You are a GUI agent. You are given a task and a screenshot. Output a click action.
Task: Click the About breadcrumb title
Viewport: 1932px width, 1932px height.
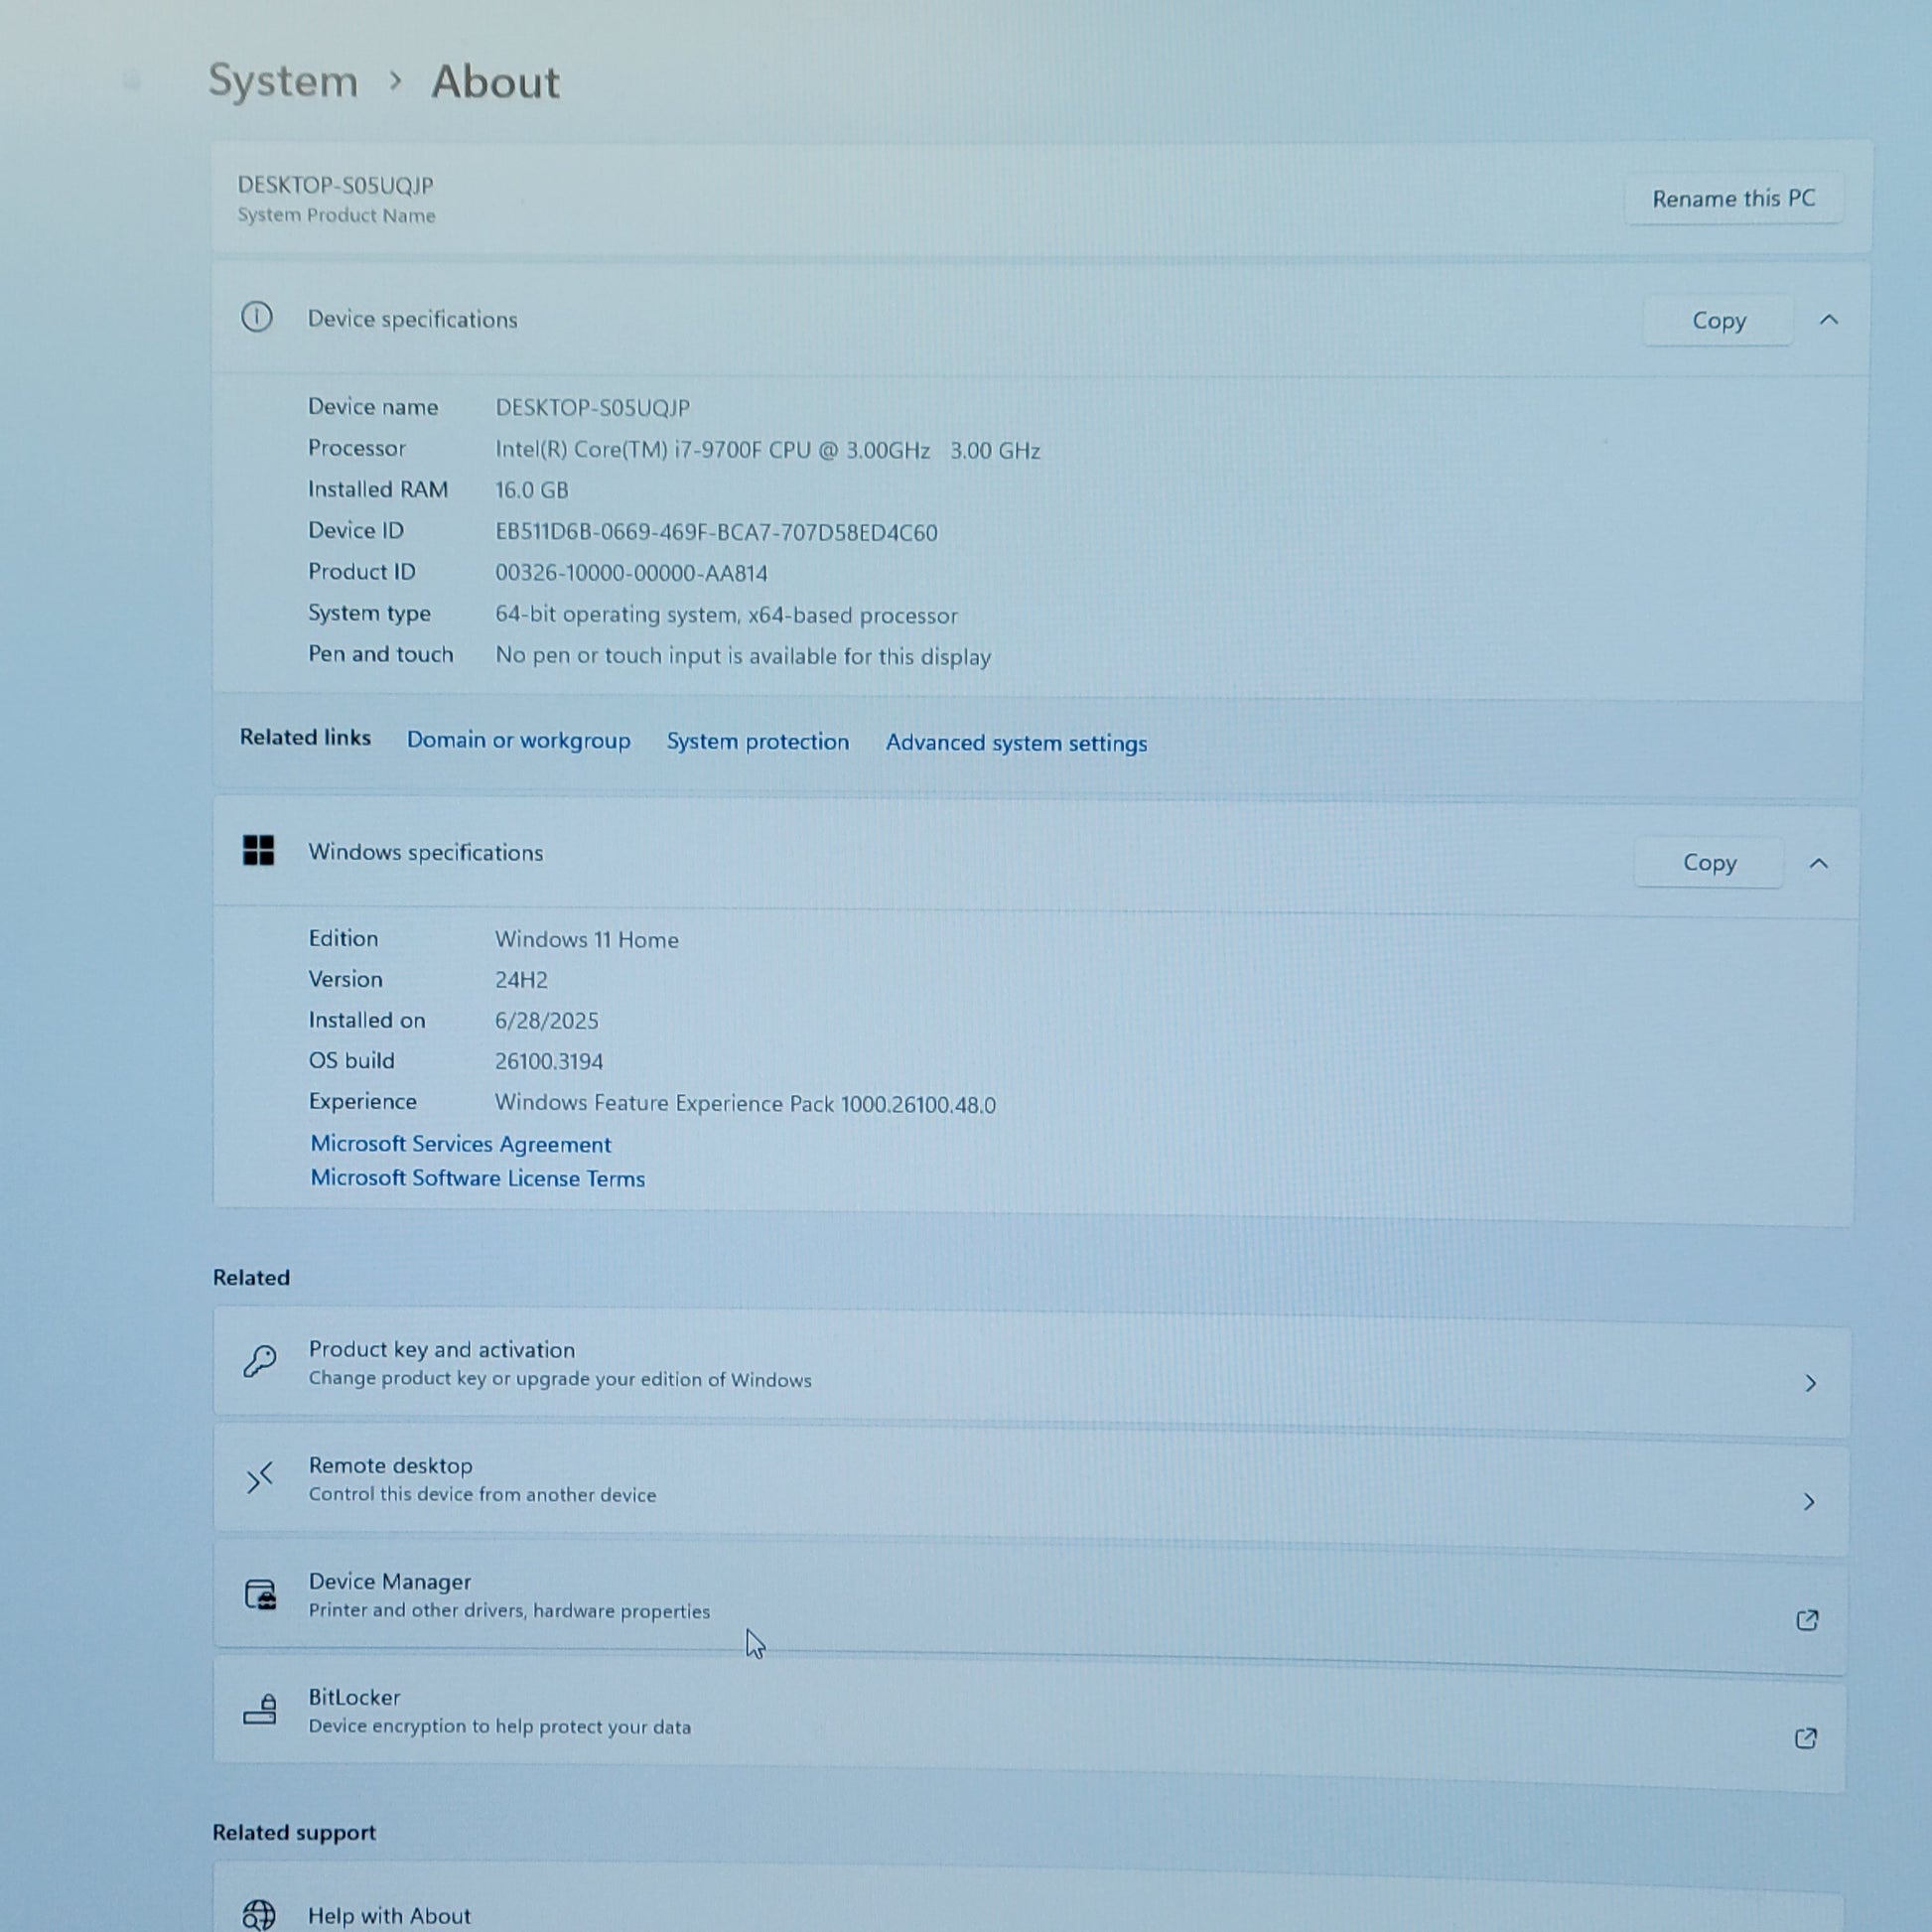[495, 82]
